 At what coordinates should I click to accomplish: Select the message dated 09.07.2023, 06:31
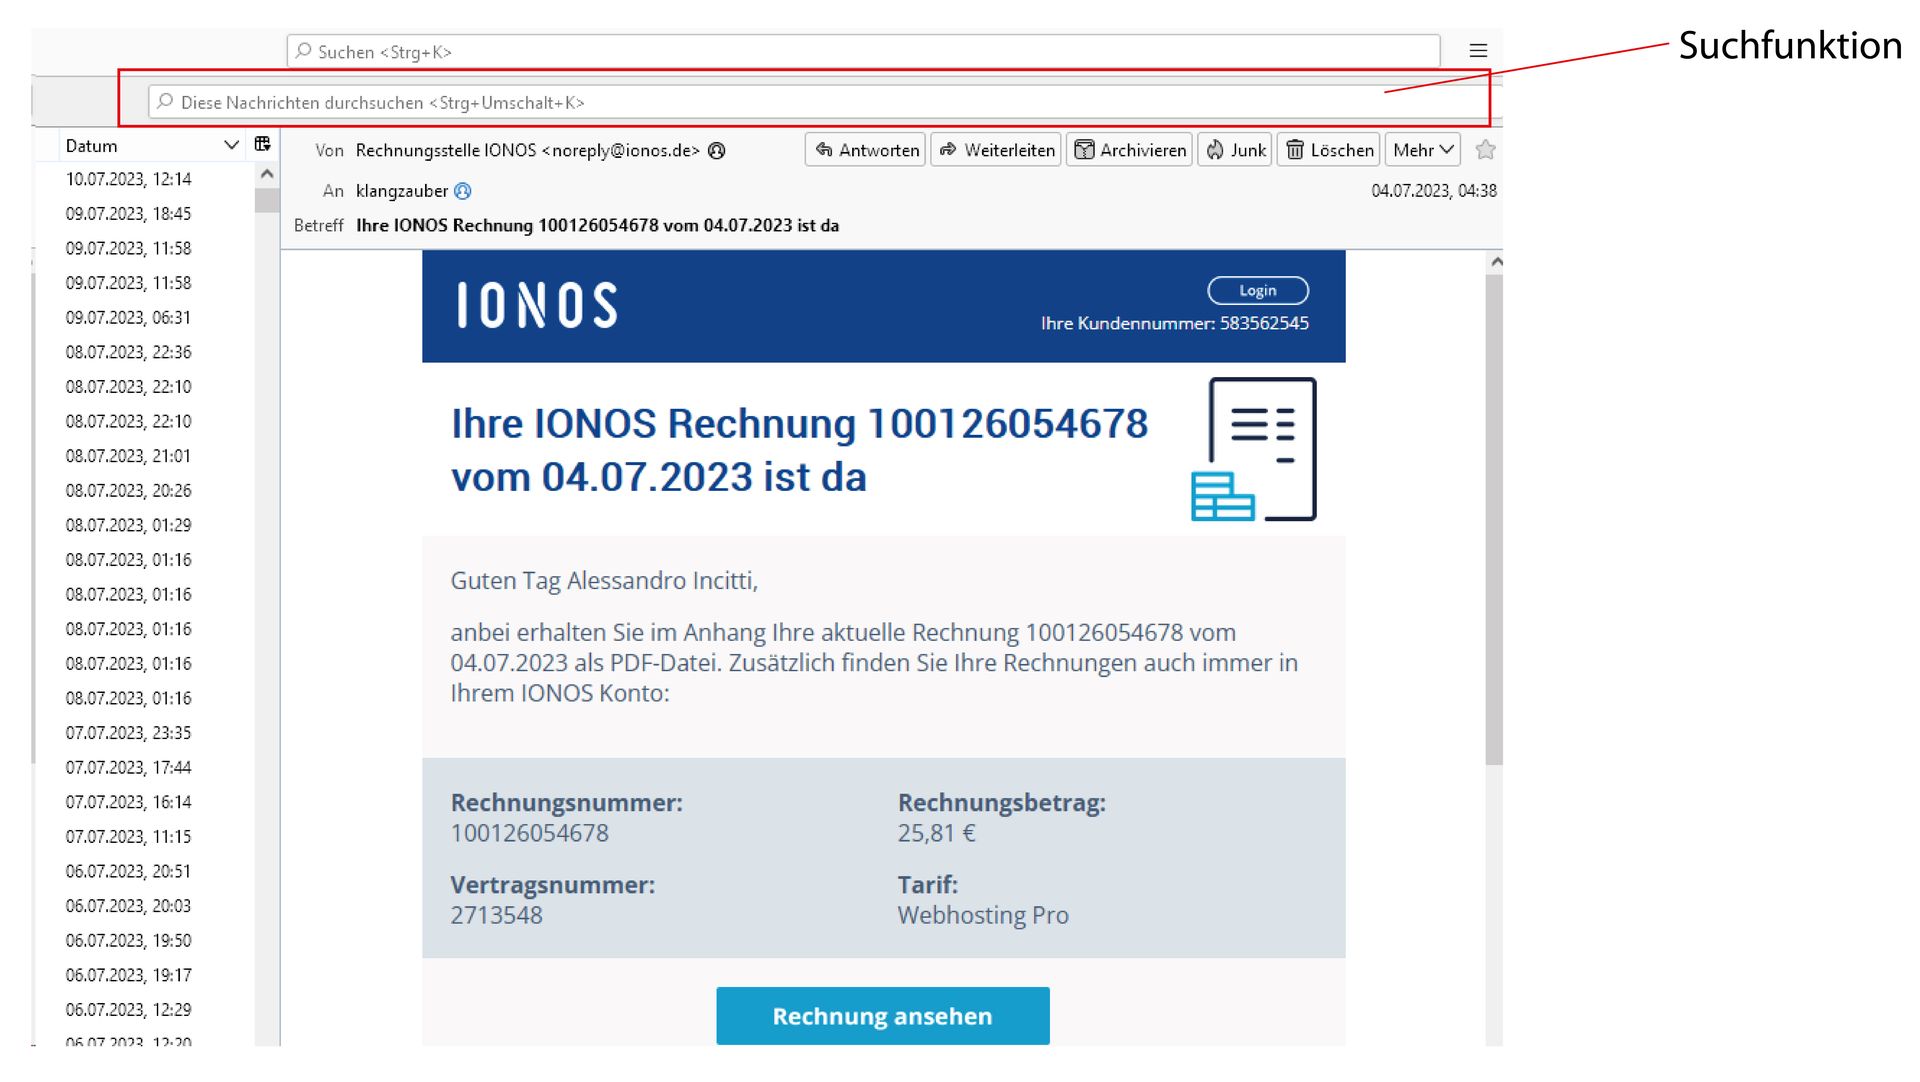[x=129, y=318]
